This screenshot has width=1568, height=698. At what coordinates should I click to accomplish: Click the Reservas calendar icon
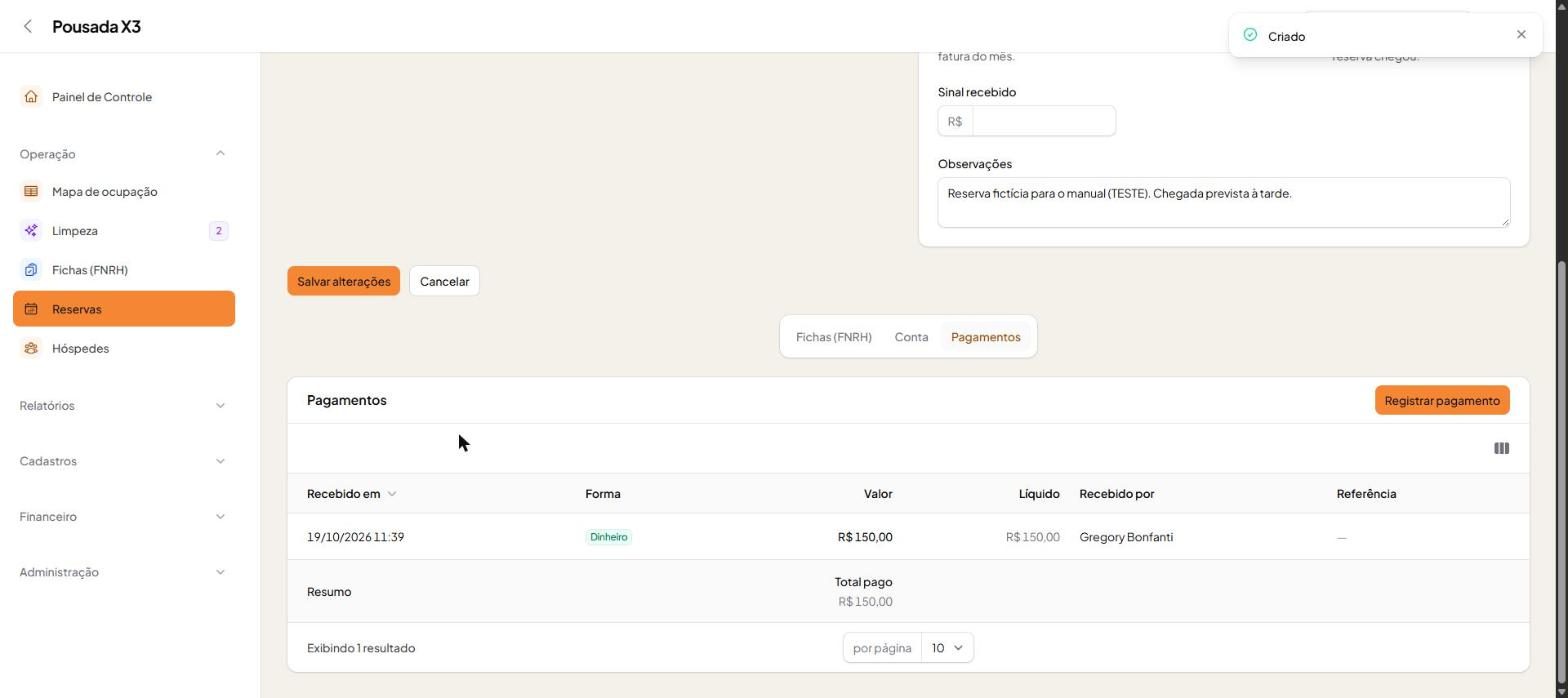pos(31,309)
